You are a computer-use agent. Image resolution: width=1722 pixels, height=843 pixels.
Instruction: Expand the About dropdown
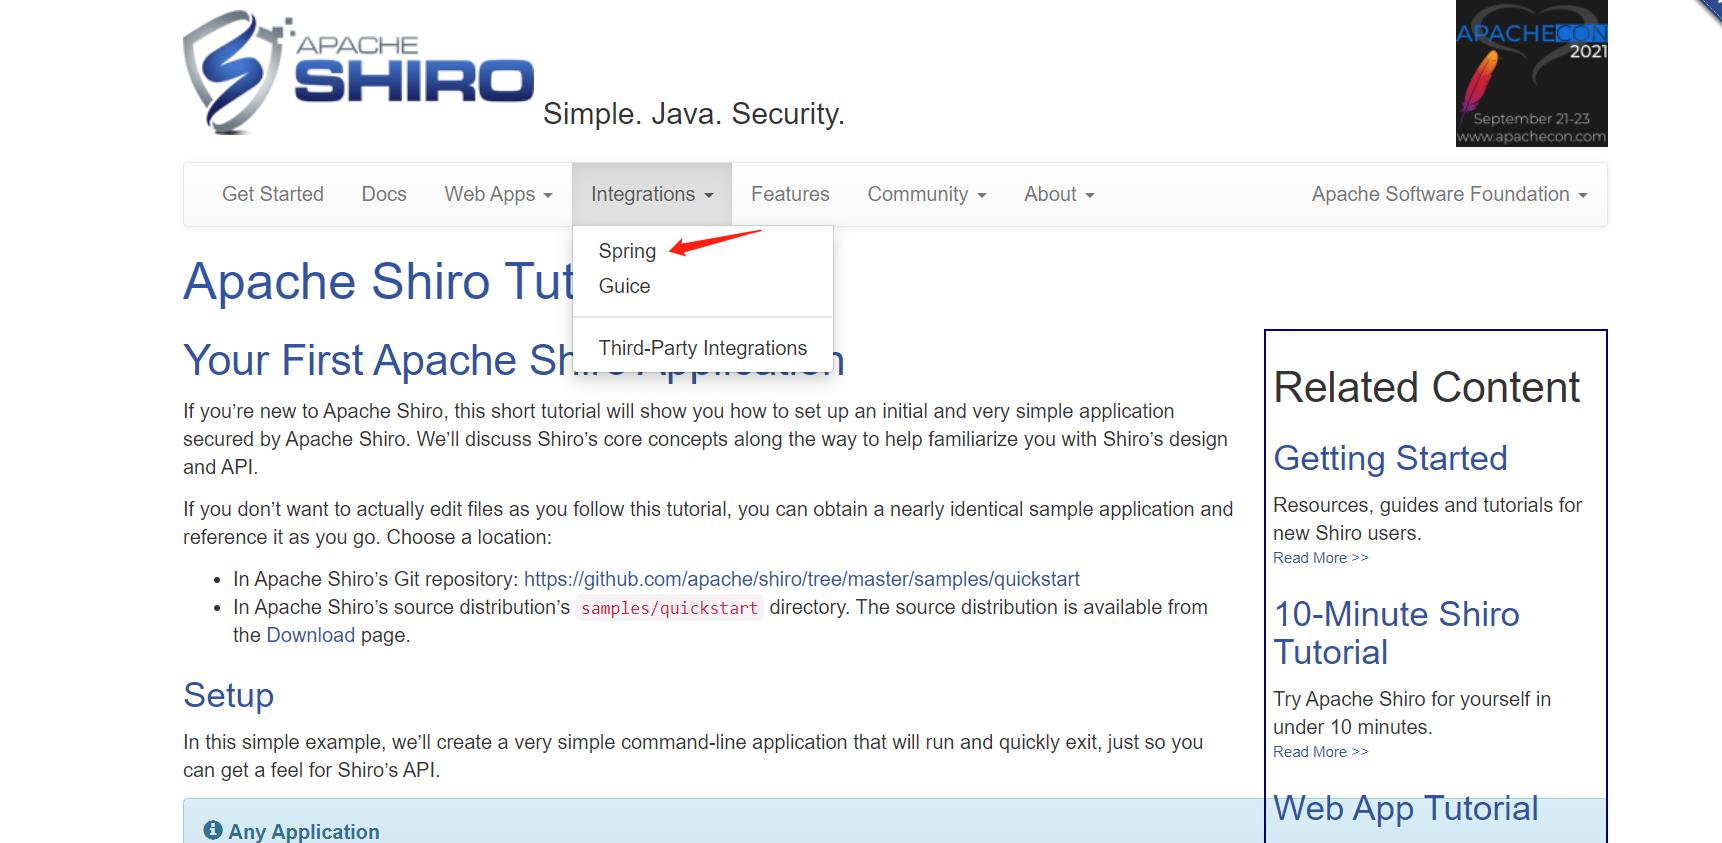coord(1059,194)
